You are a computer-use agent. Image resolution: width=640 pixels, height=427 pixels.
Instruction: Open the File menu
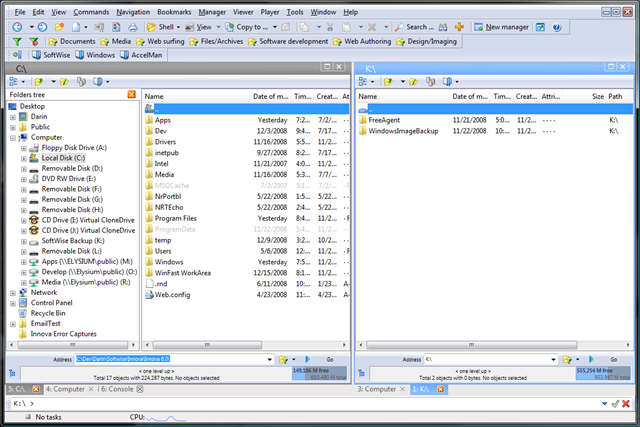pyautogui.click(x=19, y=12)
